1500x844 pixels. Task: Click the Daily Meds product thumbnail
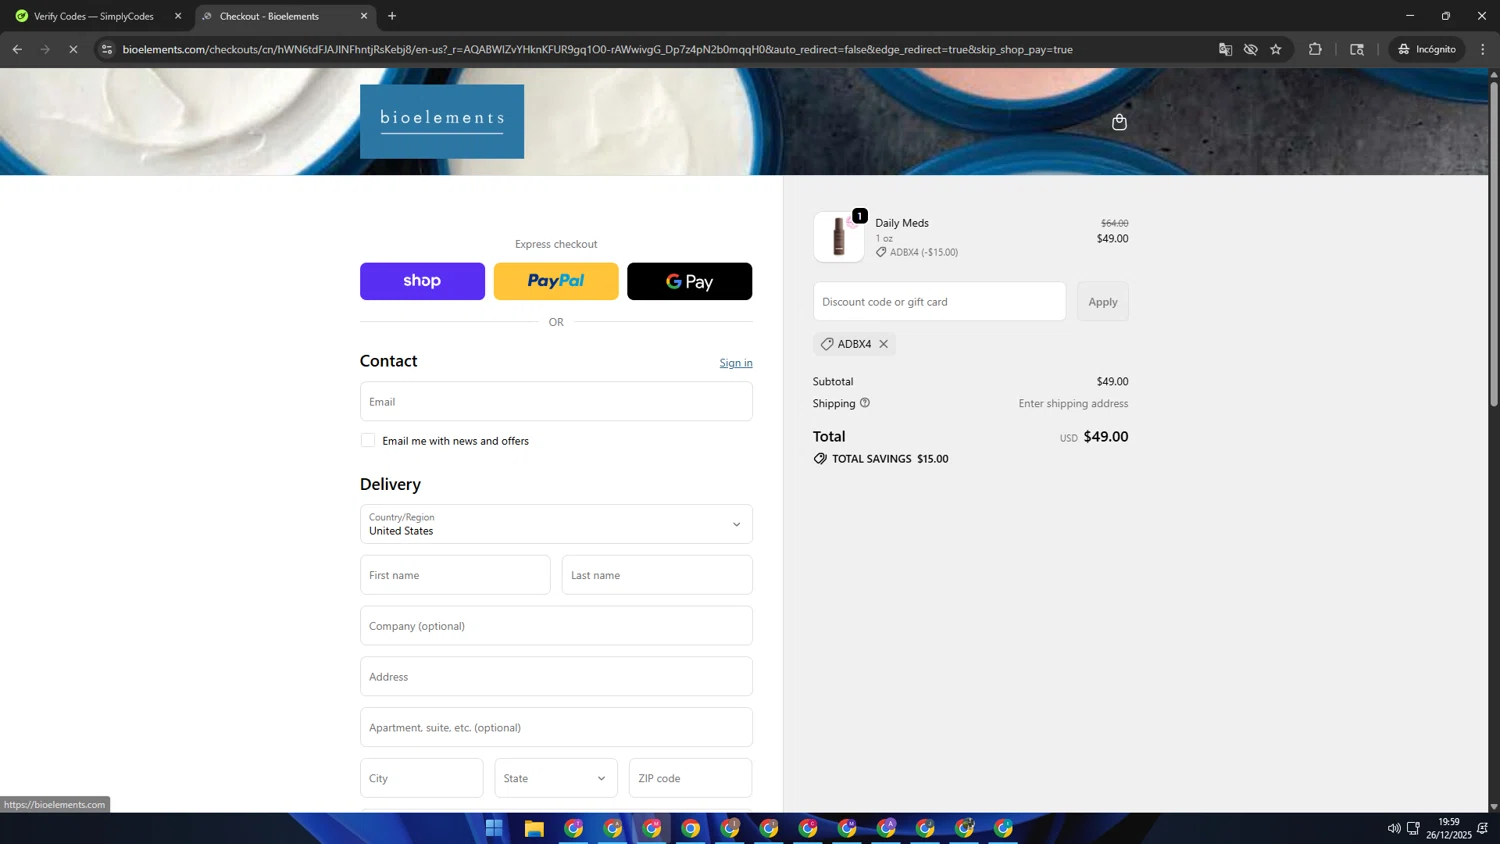point(839,237)
